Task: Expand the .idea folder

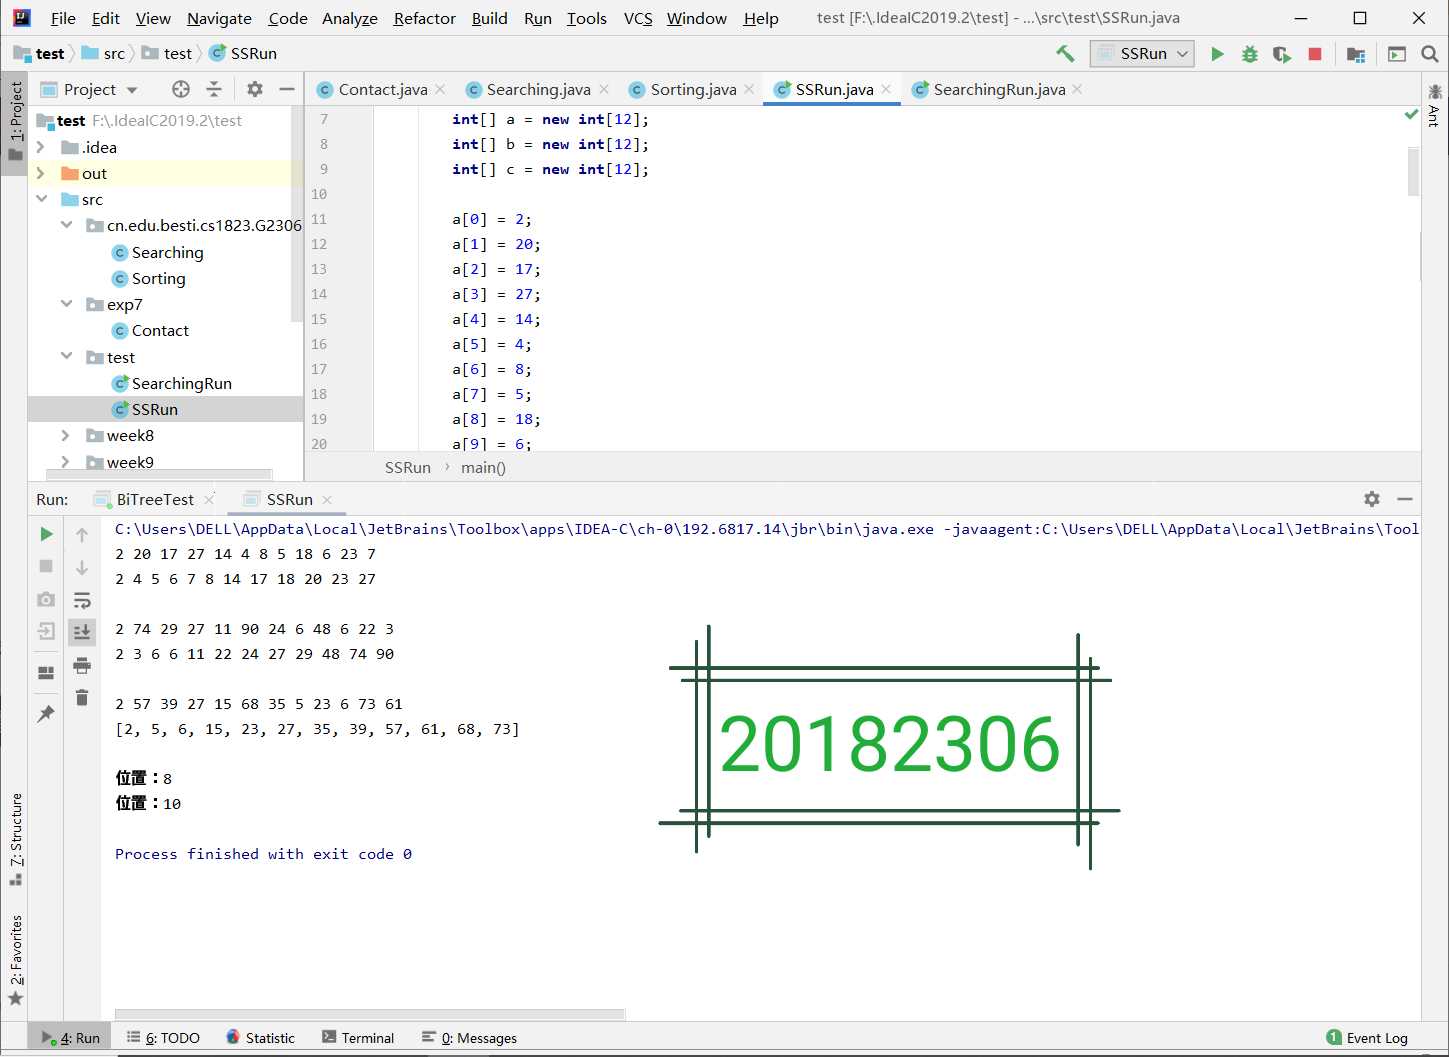Action: [x=41, y=147]
